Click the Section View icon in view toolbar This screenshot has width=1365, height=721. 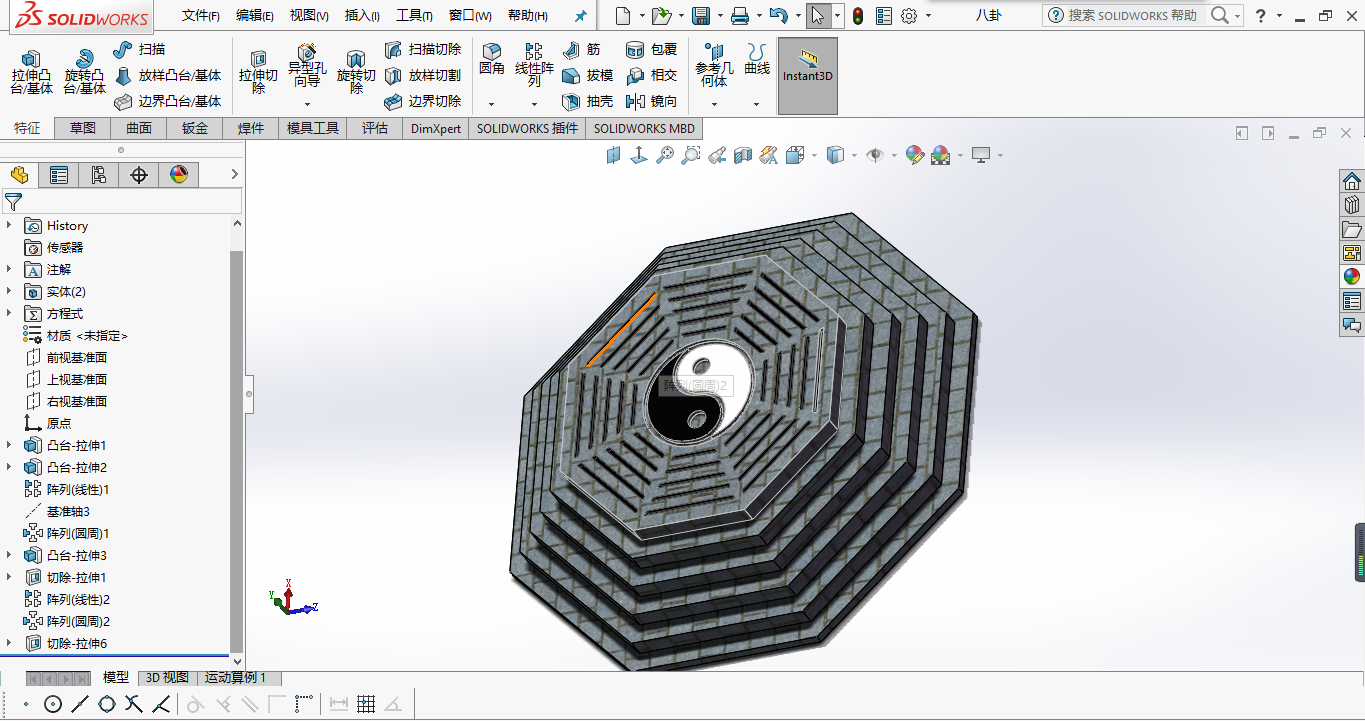[x=742, y=155]
